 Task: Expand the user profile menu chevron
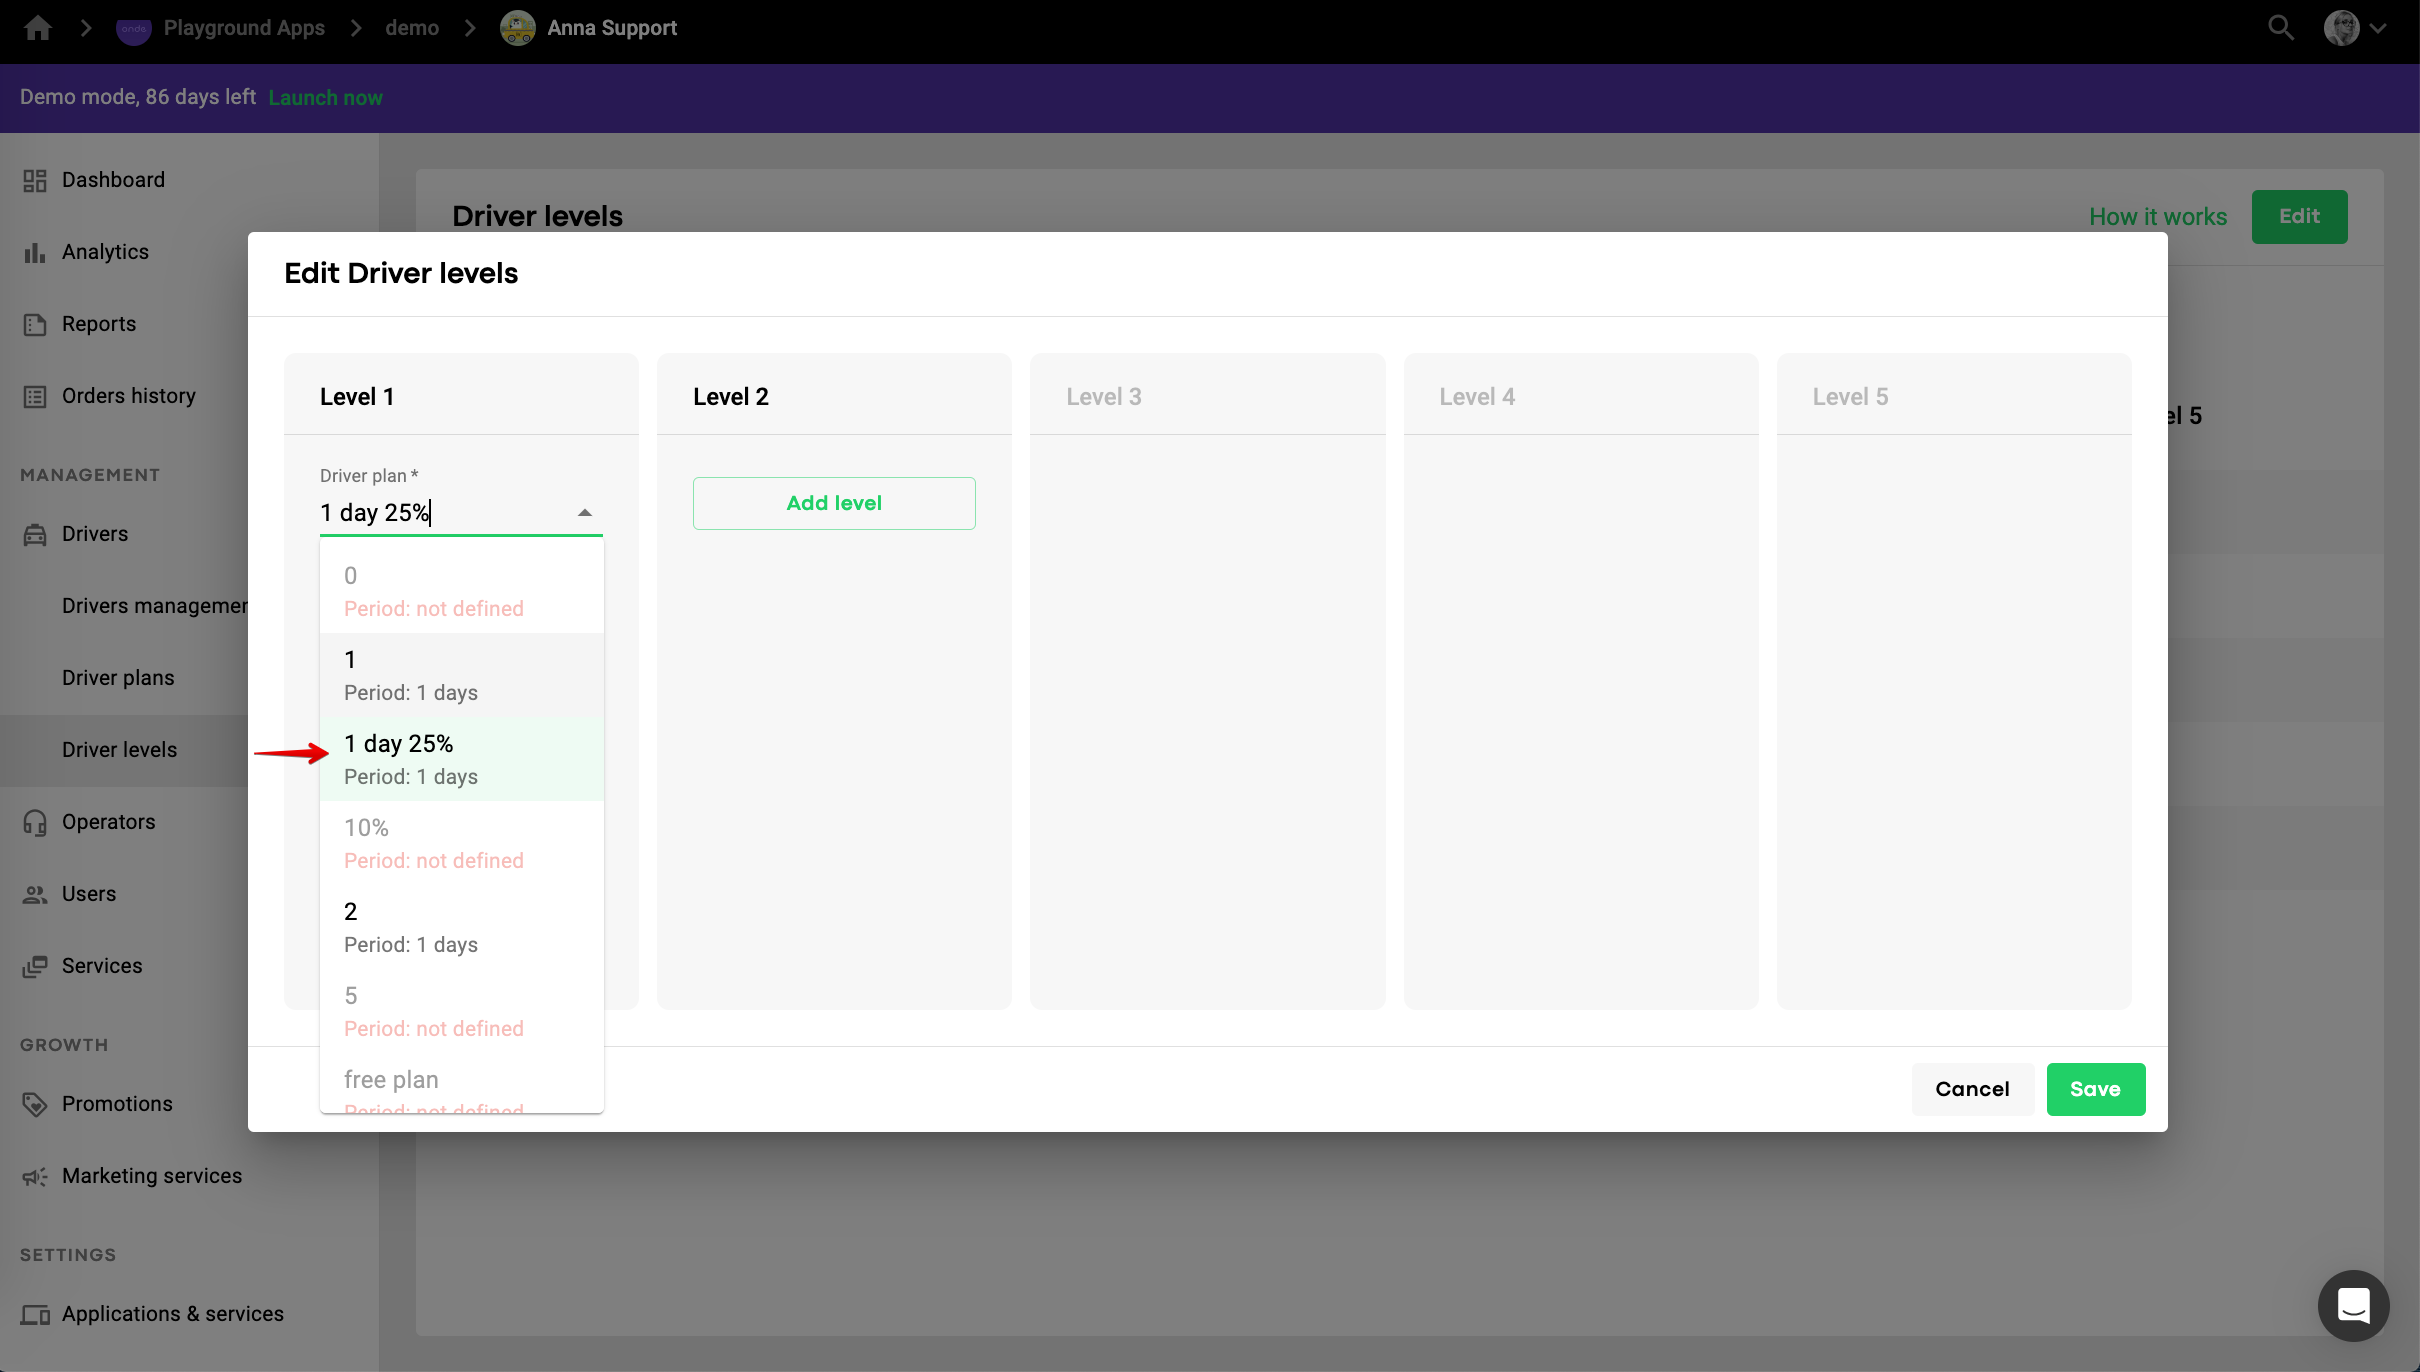click(2379, 28)
